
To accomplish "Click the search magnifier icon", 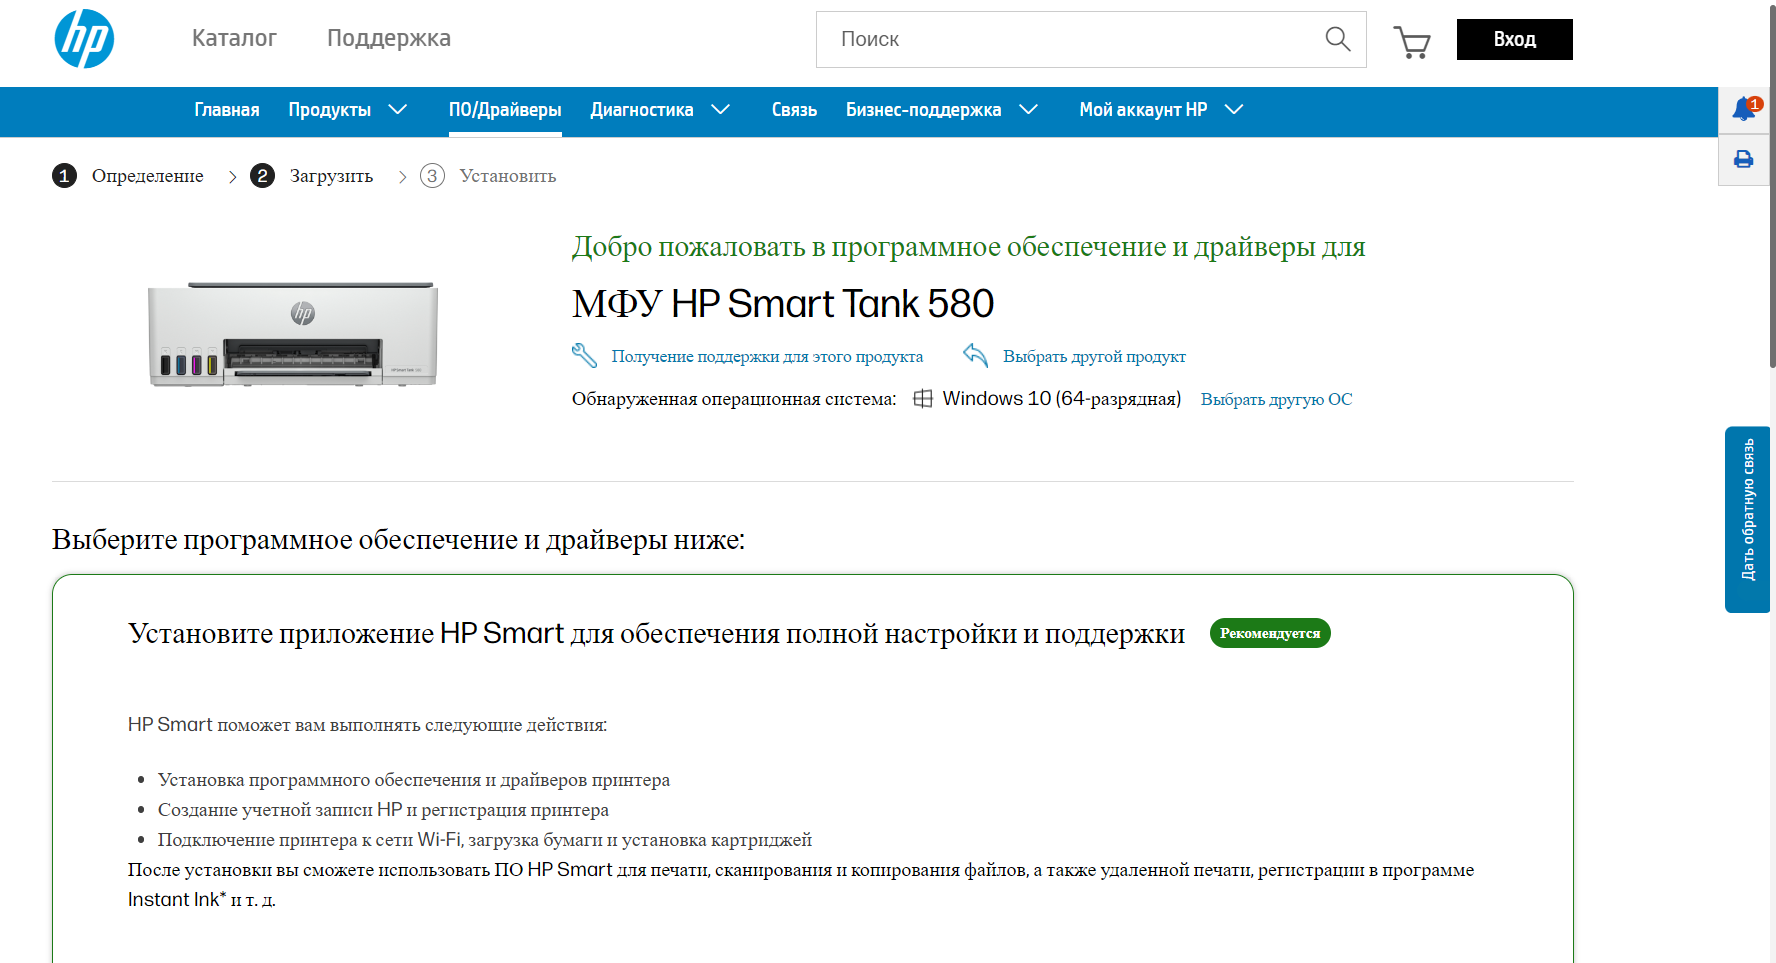I will pos(1337,39).
